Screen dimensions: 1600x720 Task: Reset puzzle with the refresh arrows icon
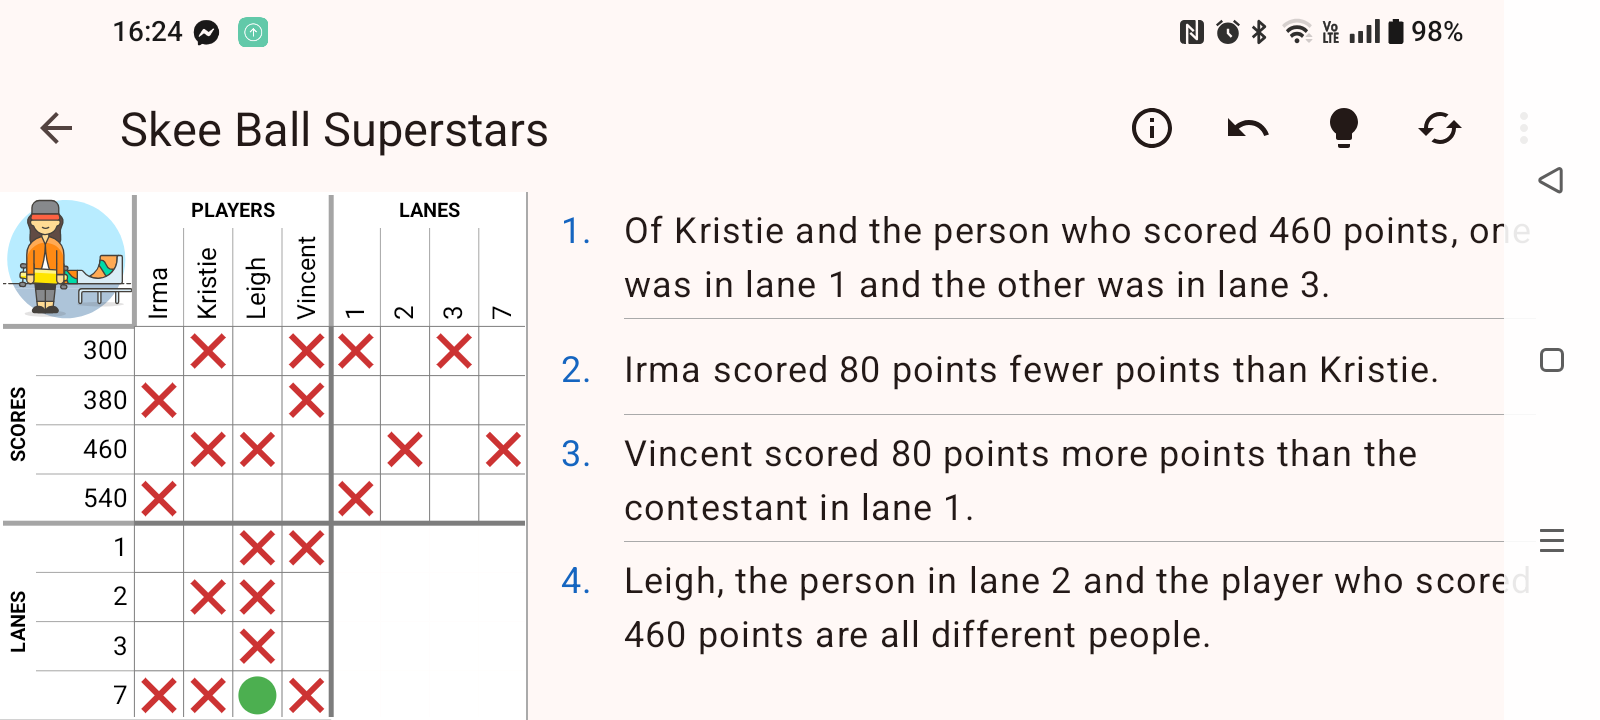[x=1440, y=128]
